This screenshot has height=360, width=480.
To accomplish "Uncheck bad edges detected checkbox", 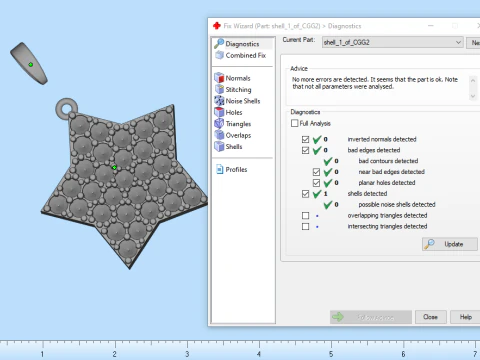I will tap(305, 150).
